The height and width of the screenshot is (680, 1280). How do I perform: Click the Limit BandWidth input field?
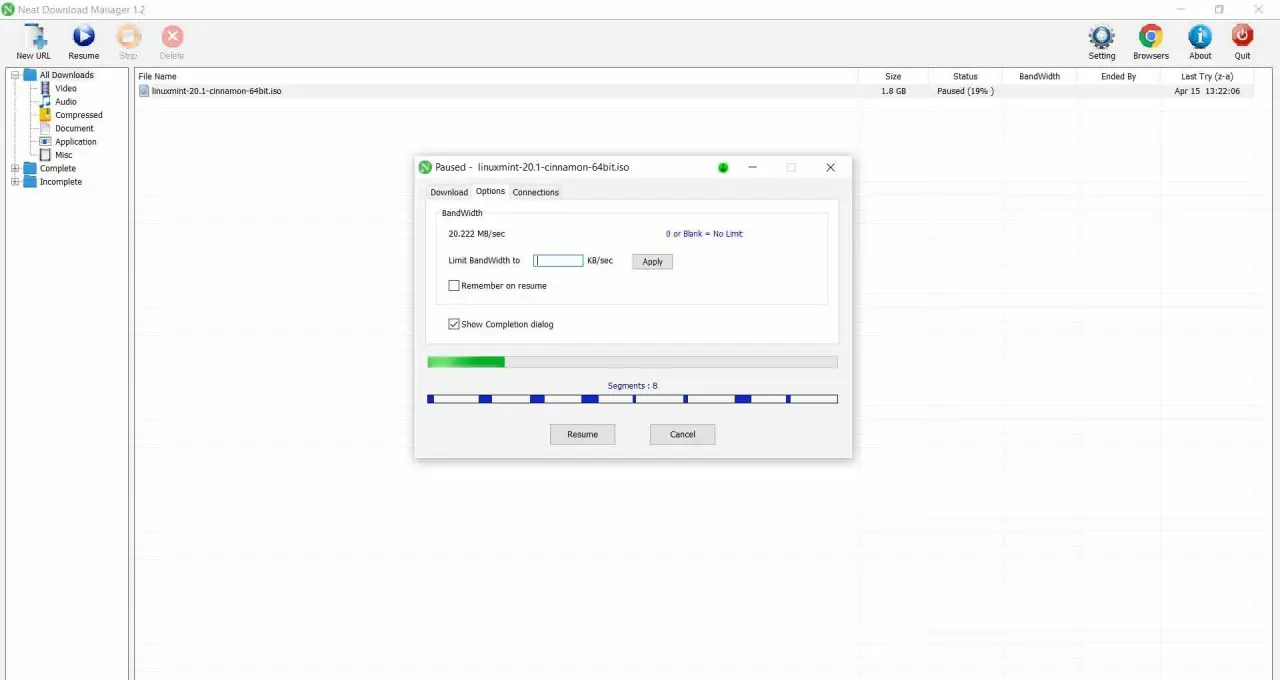(557, 260)
